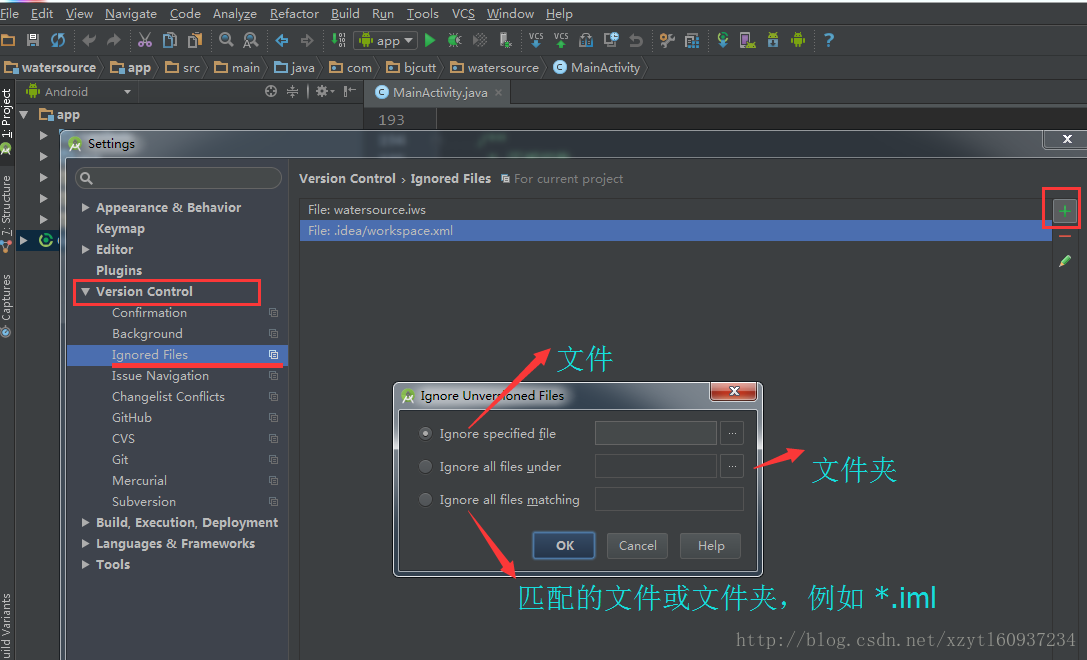This screenshot has width=1087, height=660.
Task: Click the Attach debugger to process icon
Action: click(505, 40)
